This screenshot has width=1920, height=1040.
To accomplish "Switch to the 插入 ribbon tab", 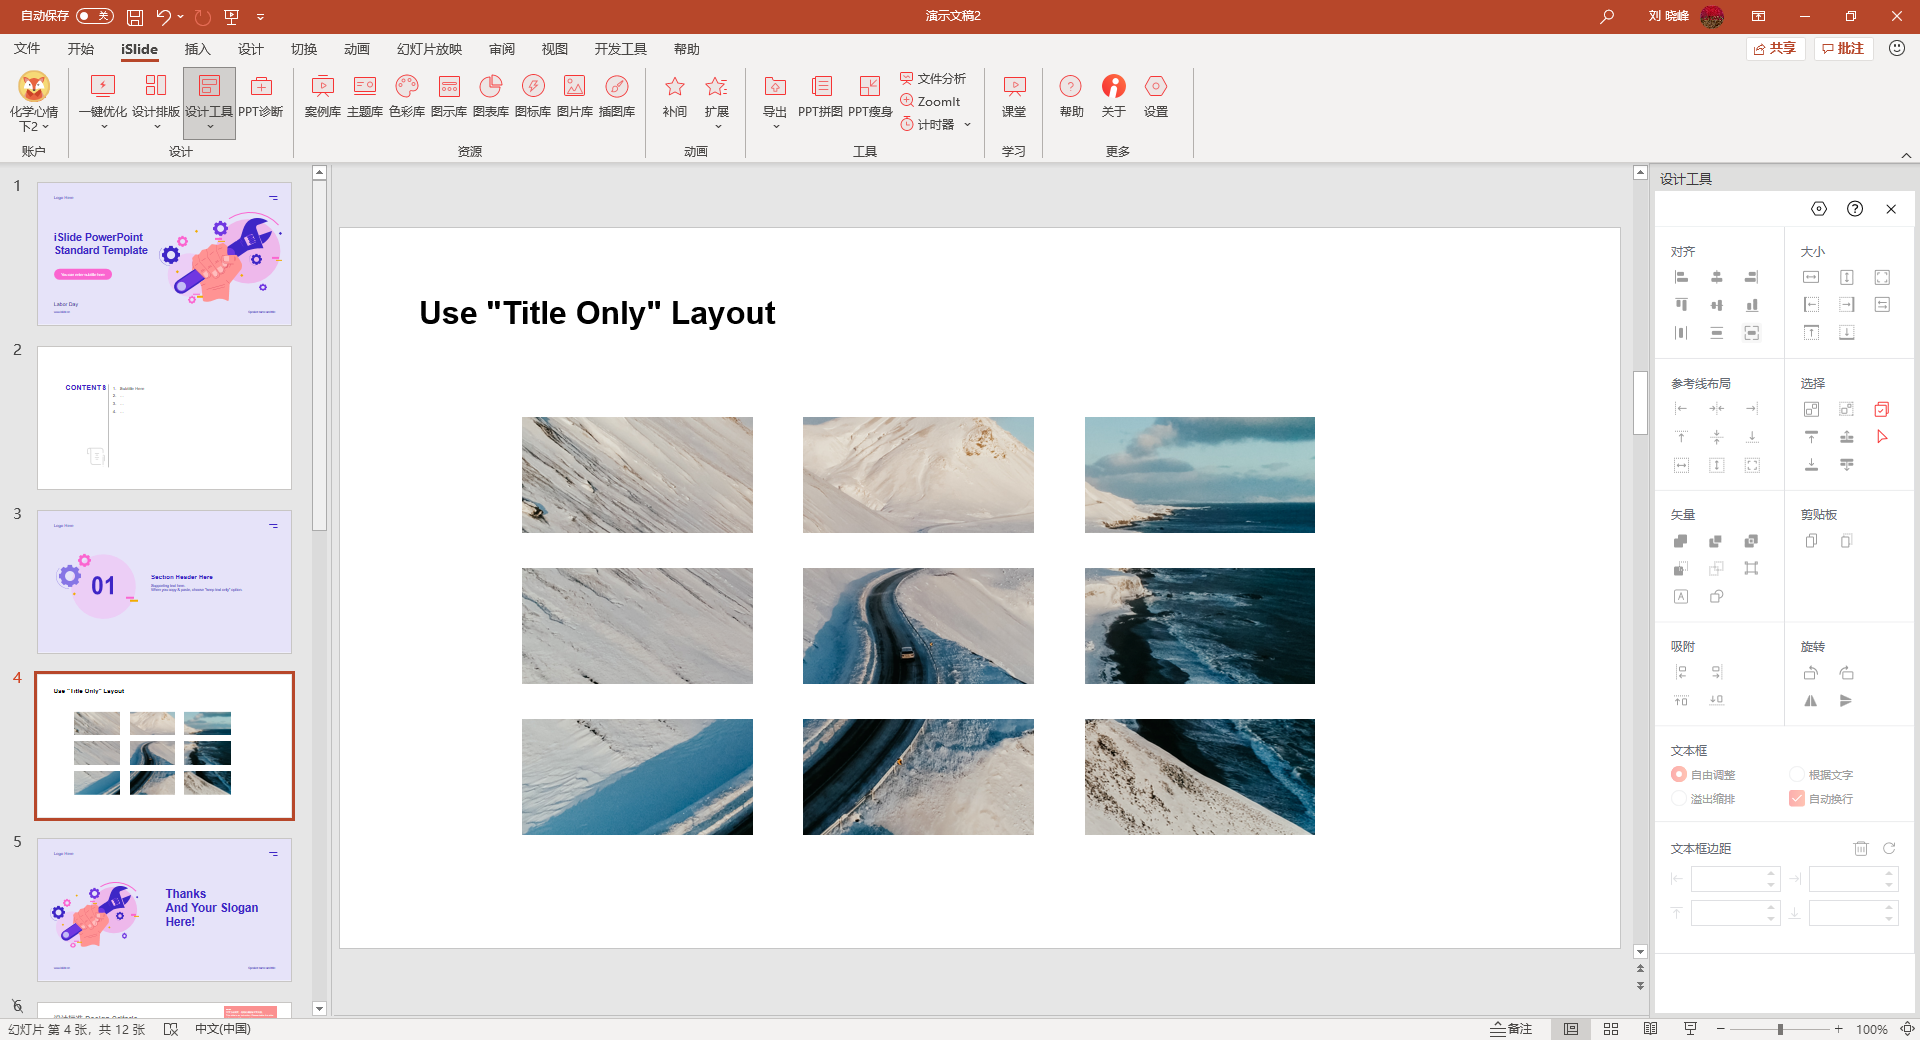I will click(198, 49).
